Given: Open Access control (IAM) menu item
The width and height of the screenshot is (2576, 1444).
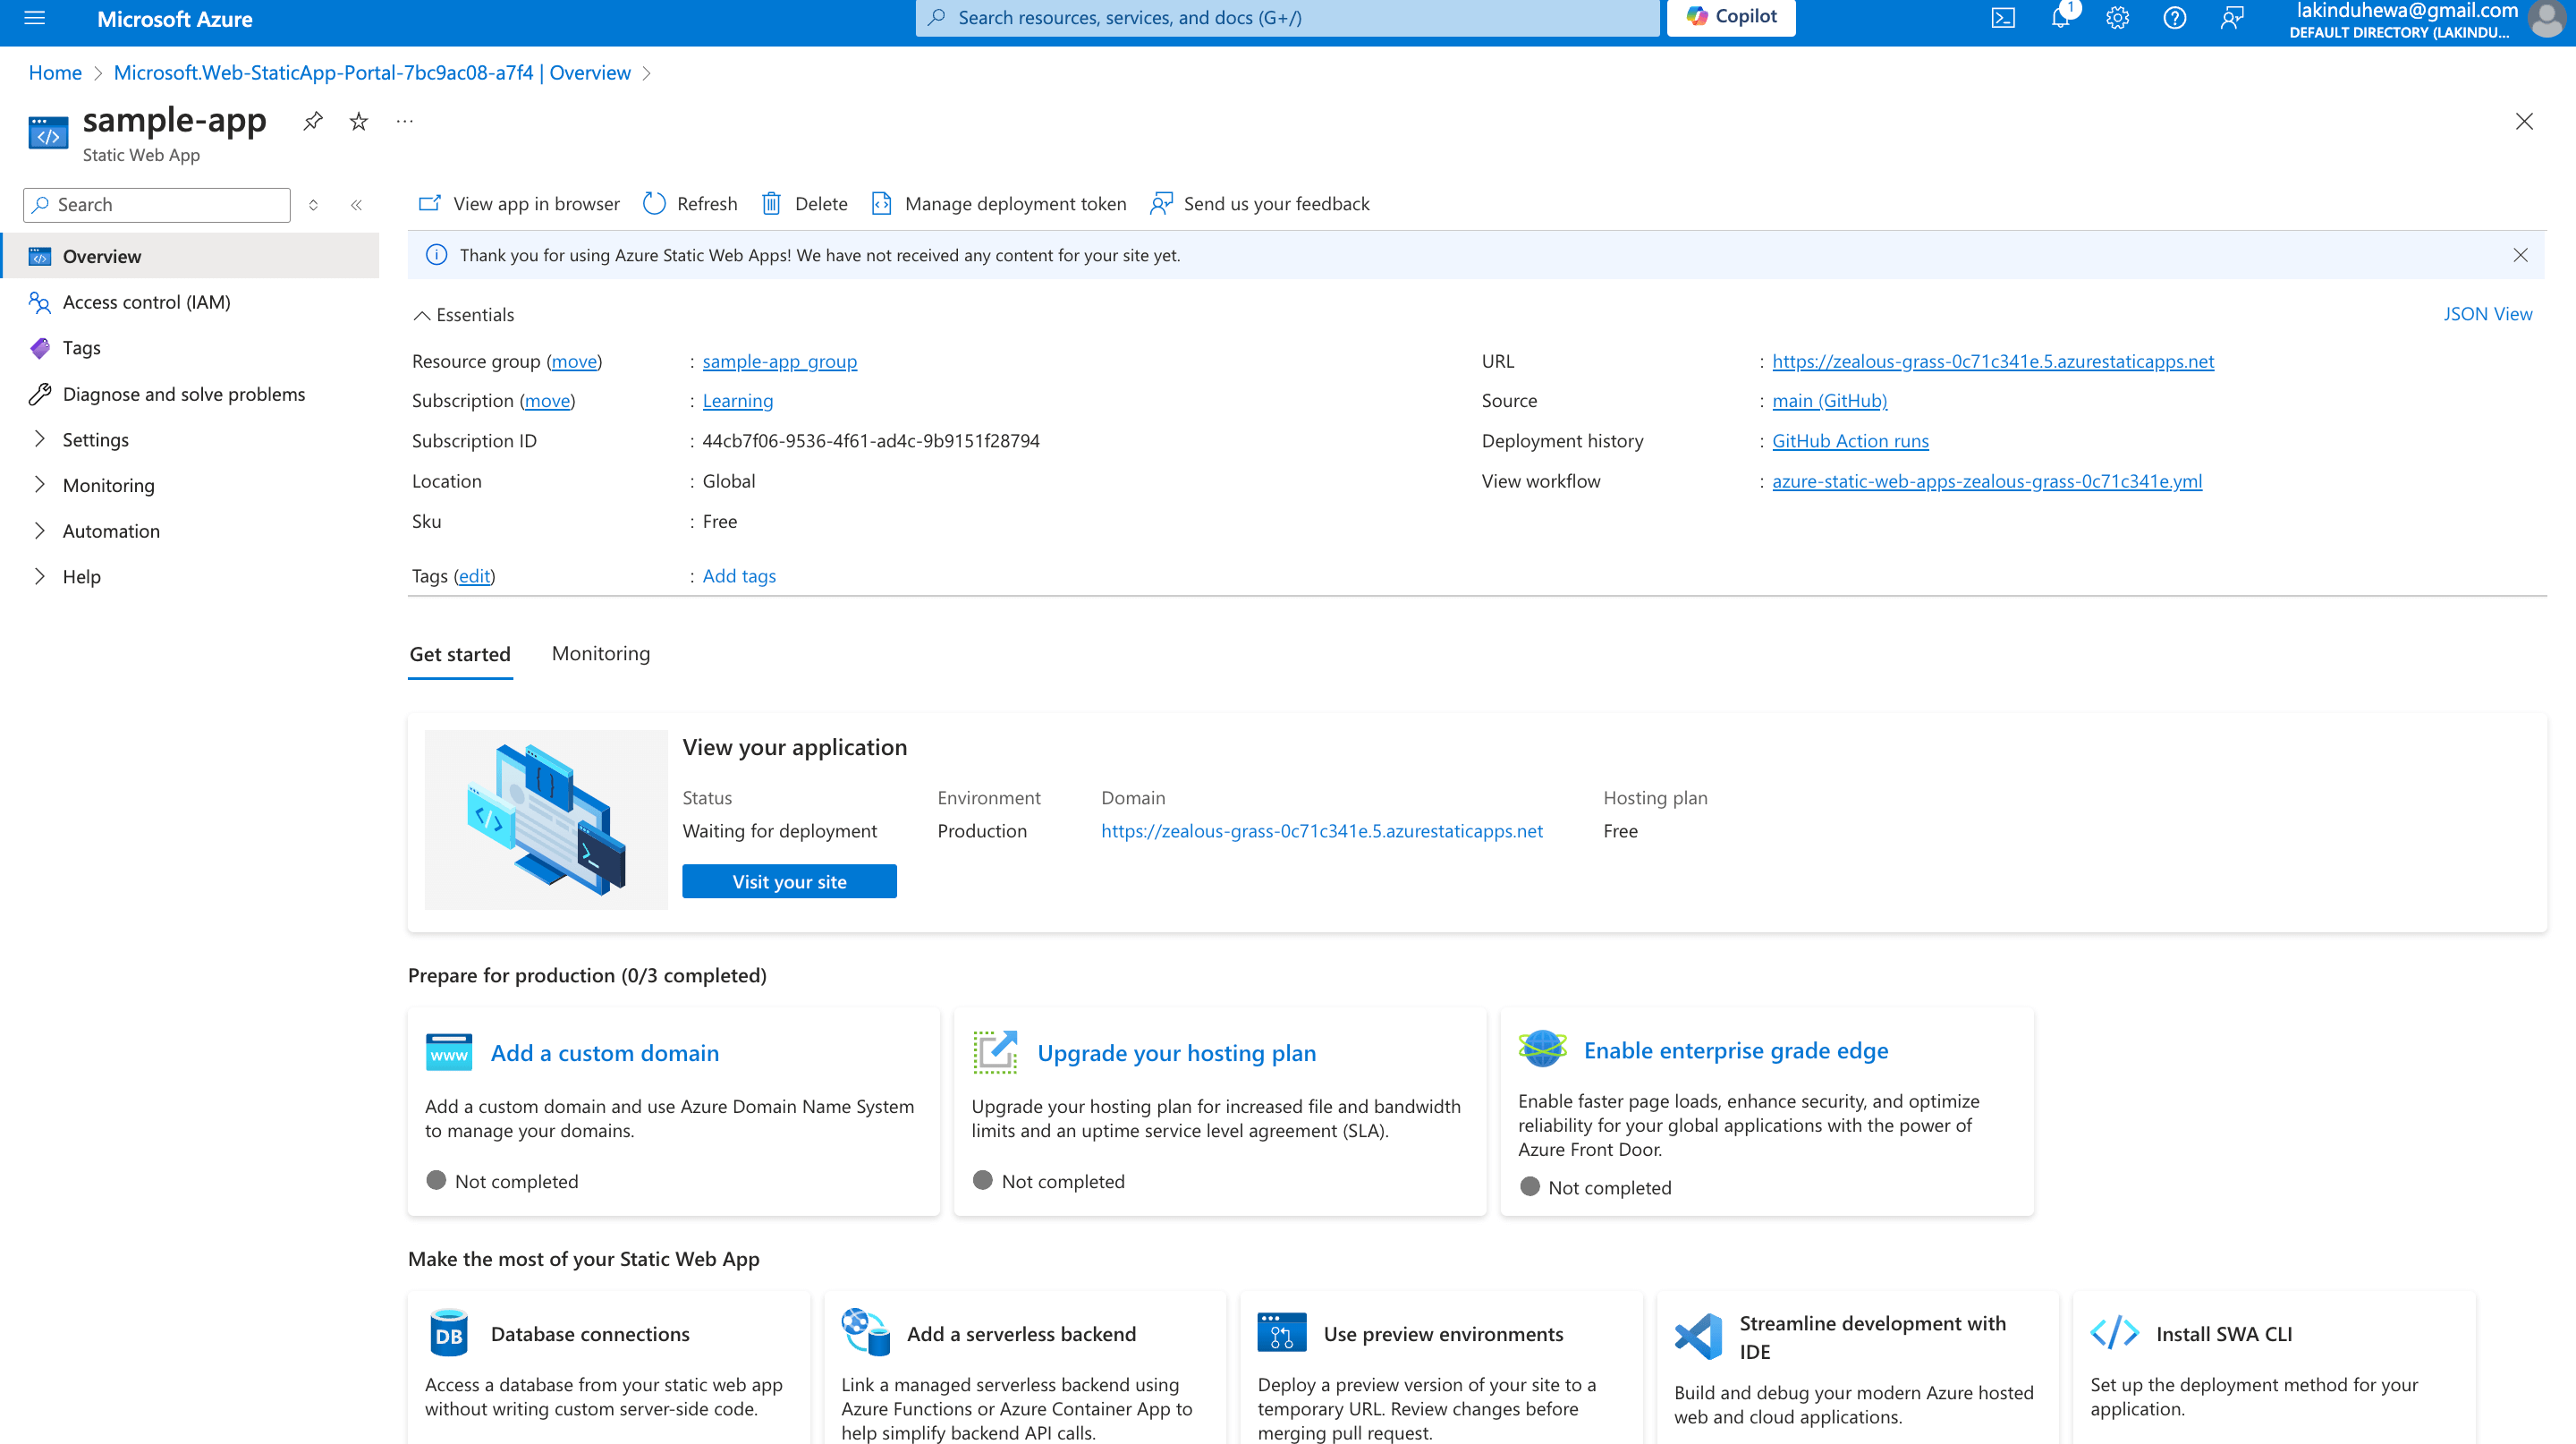Looking at the screenshot, I should coord(146,302).
